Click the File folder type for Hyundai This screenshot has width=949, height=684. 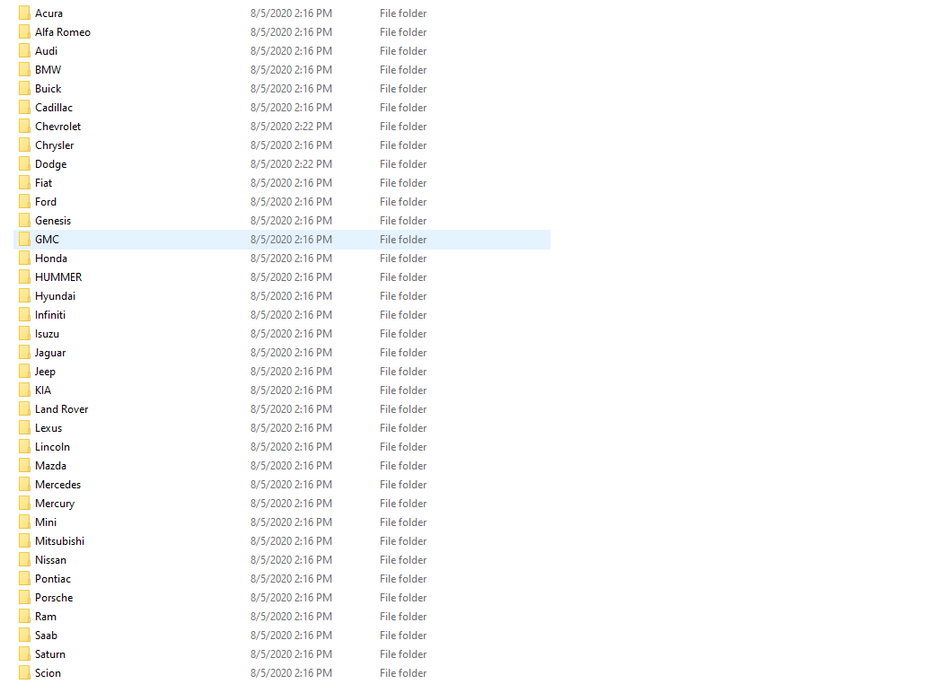point(403,295)
